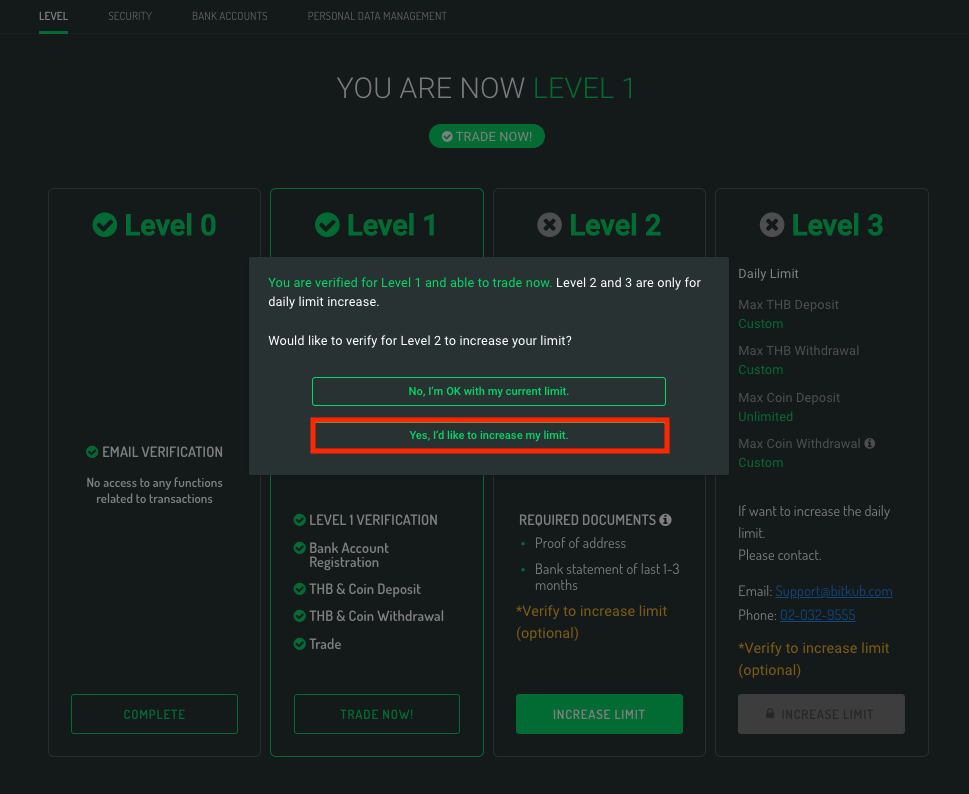
Task: Click the checkmark icon beside Level 0 heading
Action: point(105,225)
